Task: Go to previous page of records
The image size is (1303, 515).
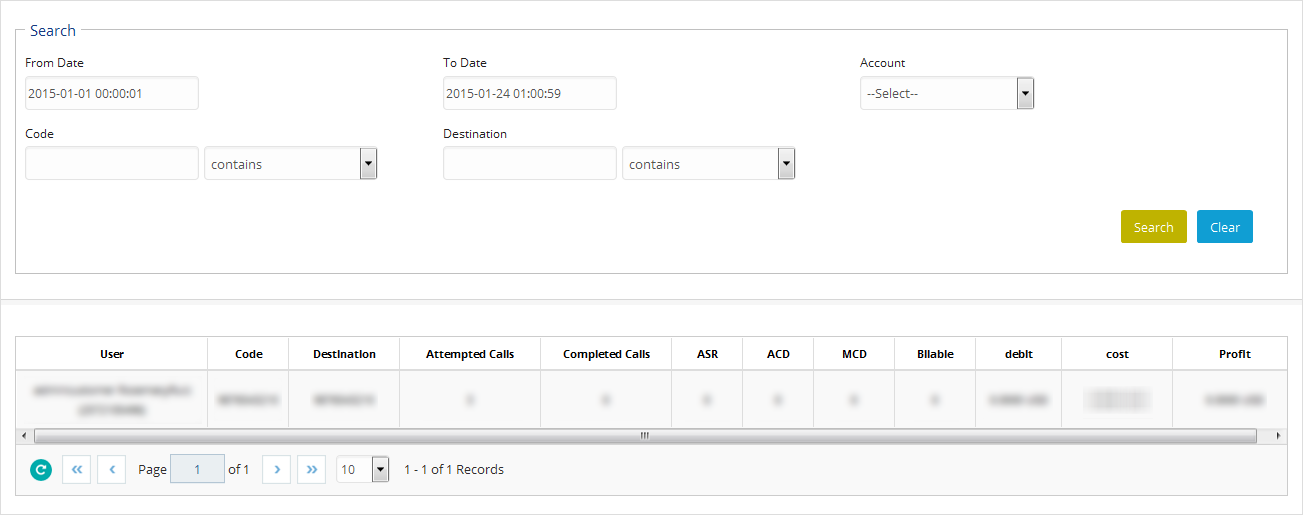Action: pyautogui.click(x=111, y=469)
